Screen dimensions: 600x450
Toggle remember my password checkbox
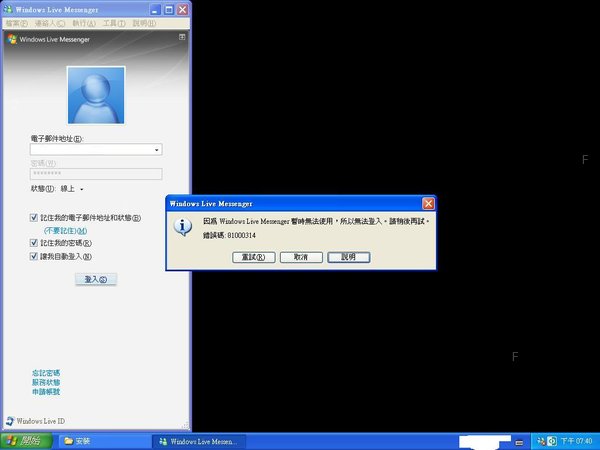pos(34,243)
